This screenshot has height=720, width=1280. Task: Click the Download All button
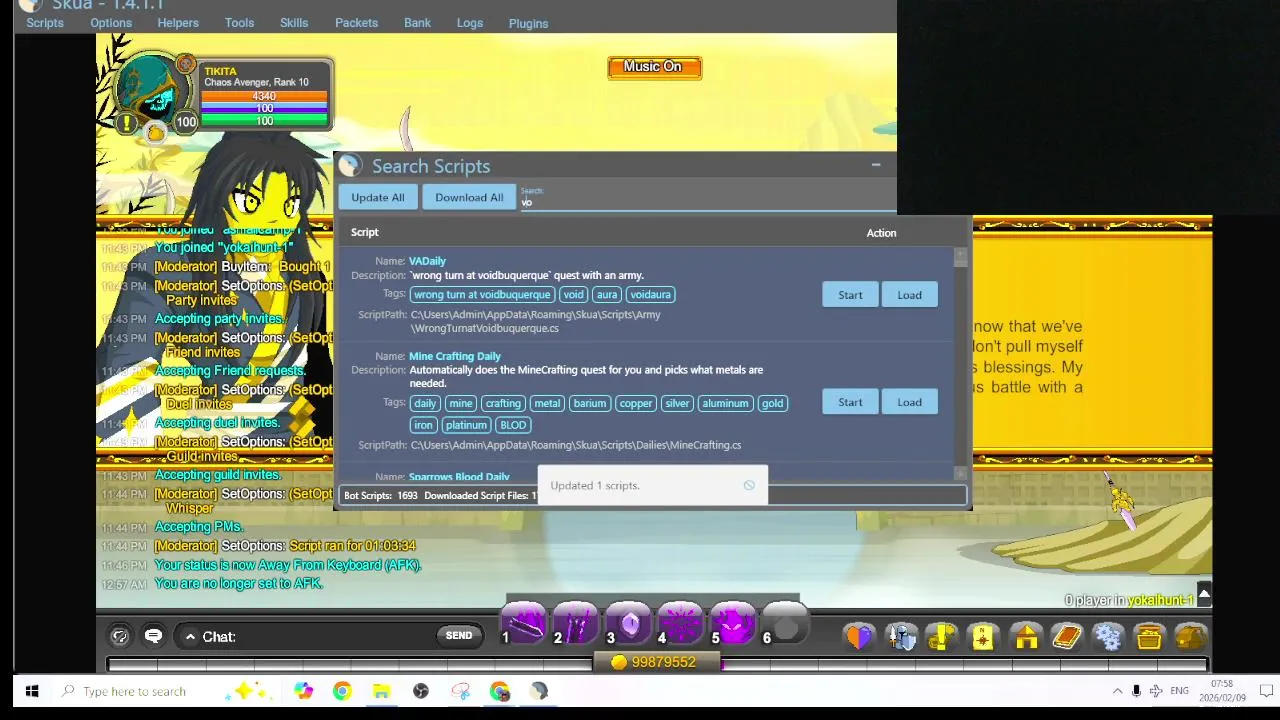pos(469,197)
